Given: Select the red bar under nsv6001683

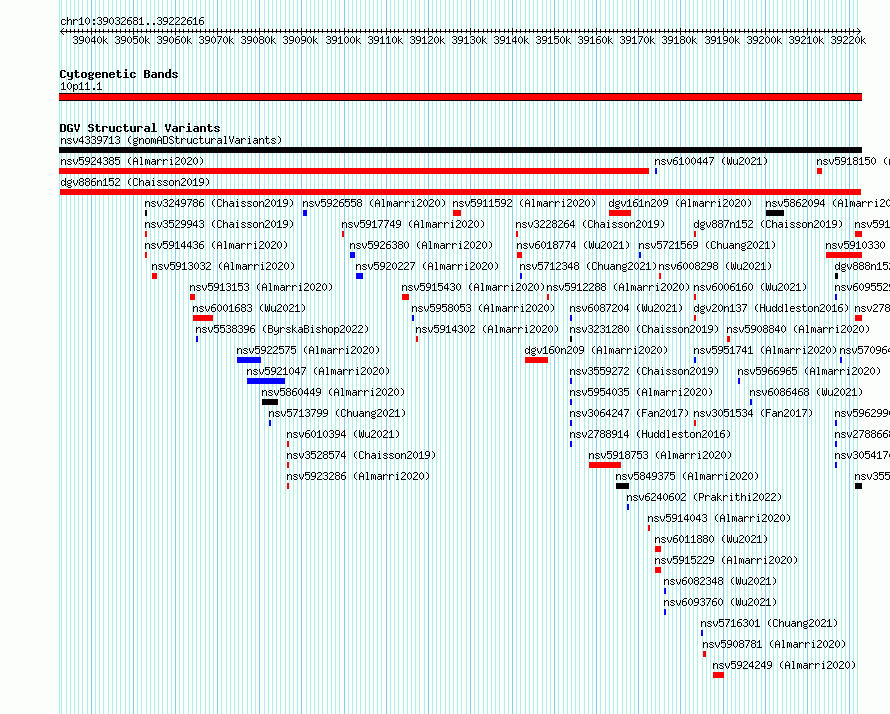Looking at the screenshot, I should tap(203, 318).
